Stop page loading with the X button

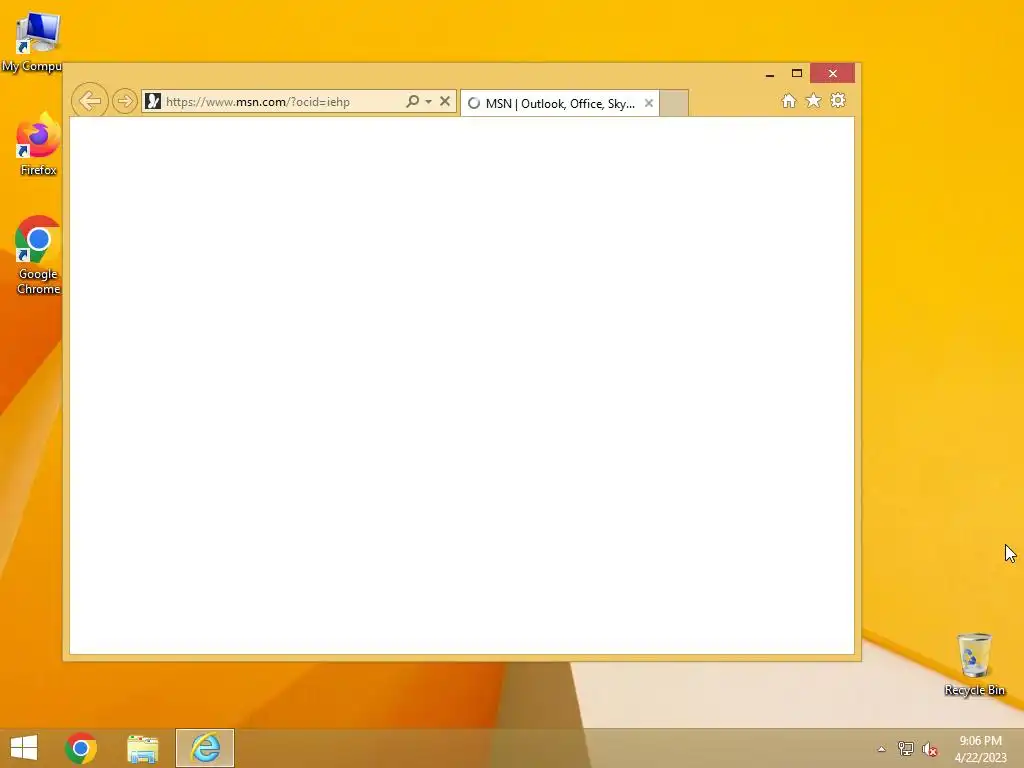tap(445, 101)
